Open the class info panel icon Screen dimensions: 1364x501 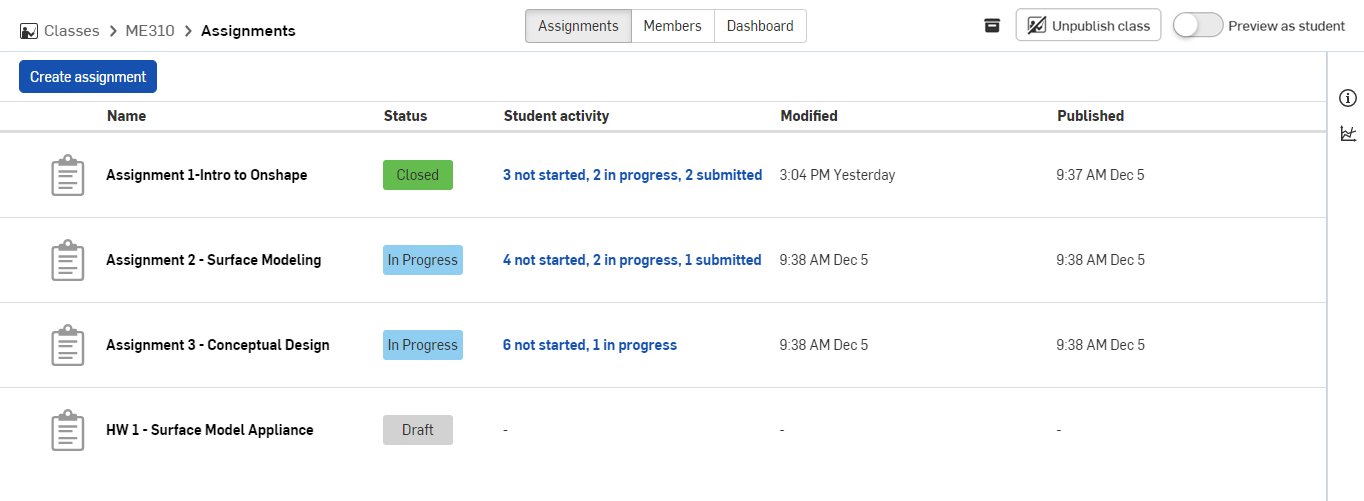(x=1348, y=98)
